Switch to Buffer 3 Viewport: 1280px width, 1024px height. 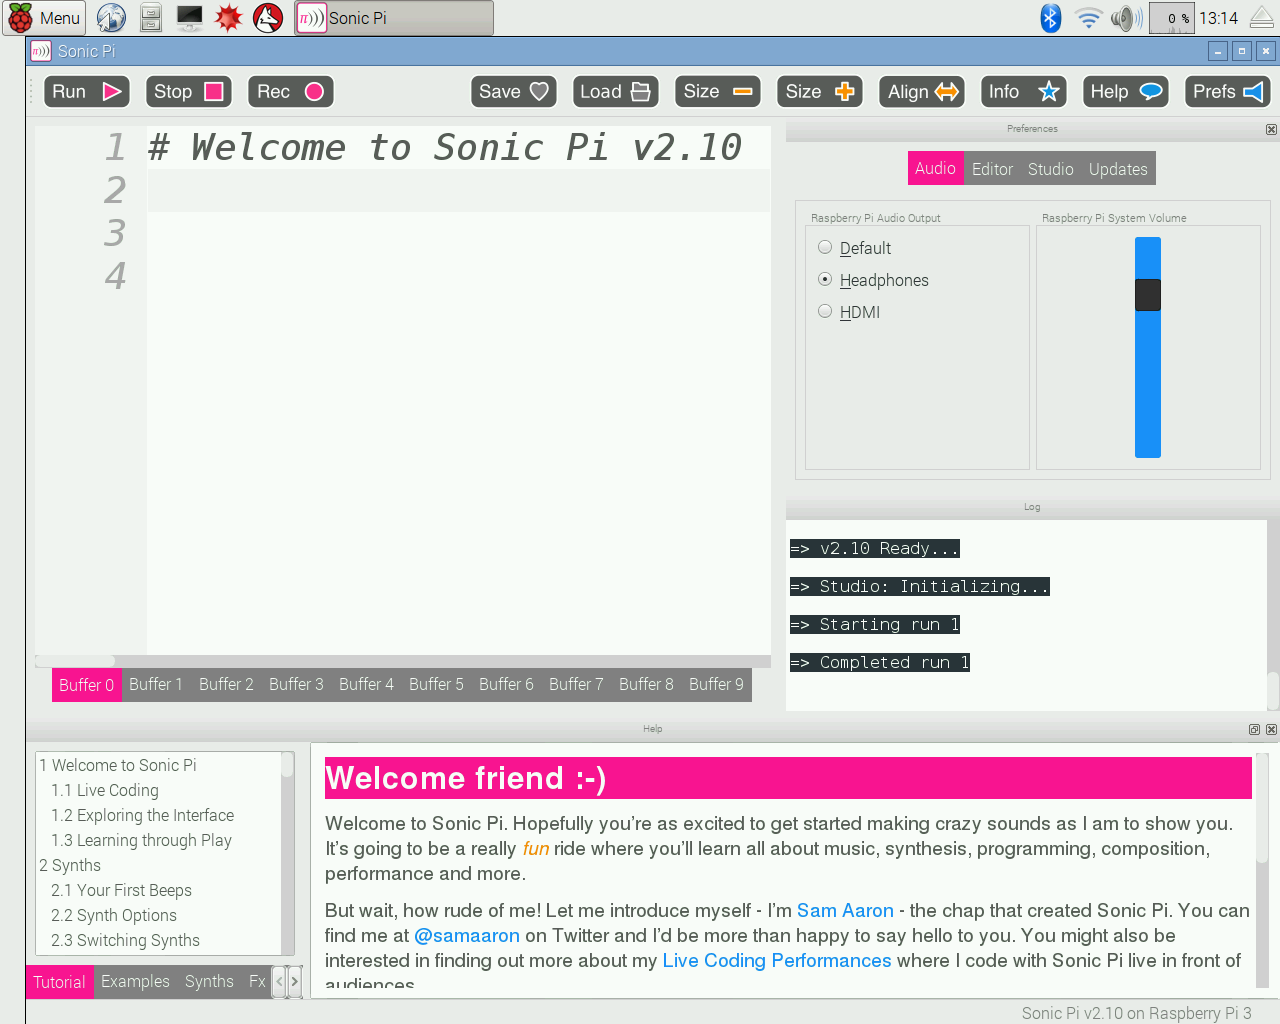coord(296,684)
